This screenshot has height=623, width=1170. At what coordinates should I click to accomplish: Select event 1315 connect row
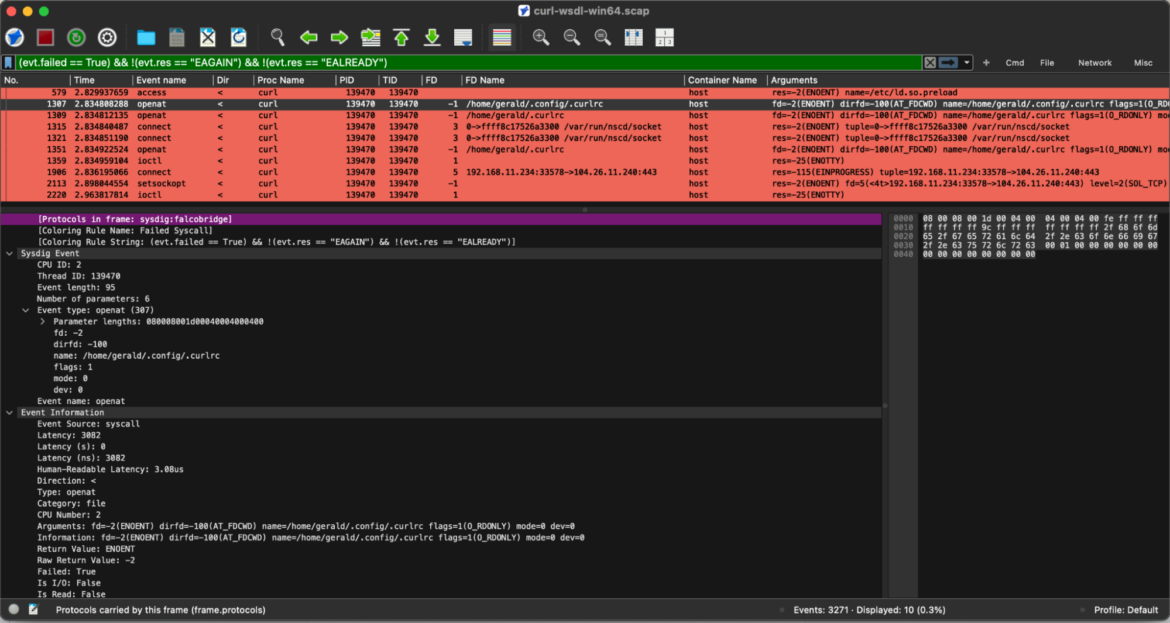point(585,127)
